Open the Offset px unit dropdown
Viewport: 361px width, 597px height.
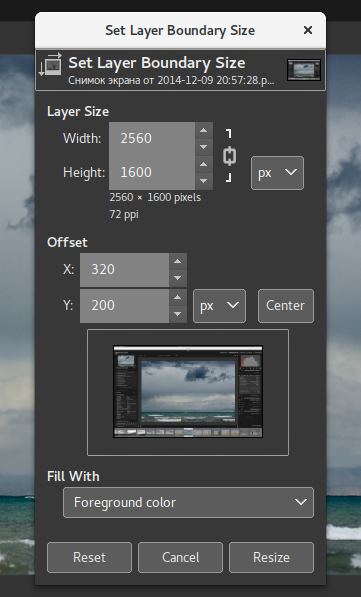click(x=219, y=306)
